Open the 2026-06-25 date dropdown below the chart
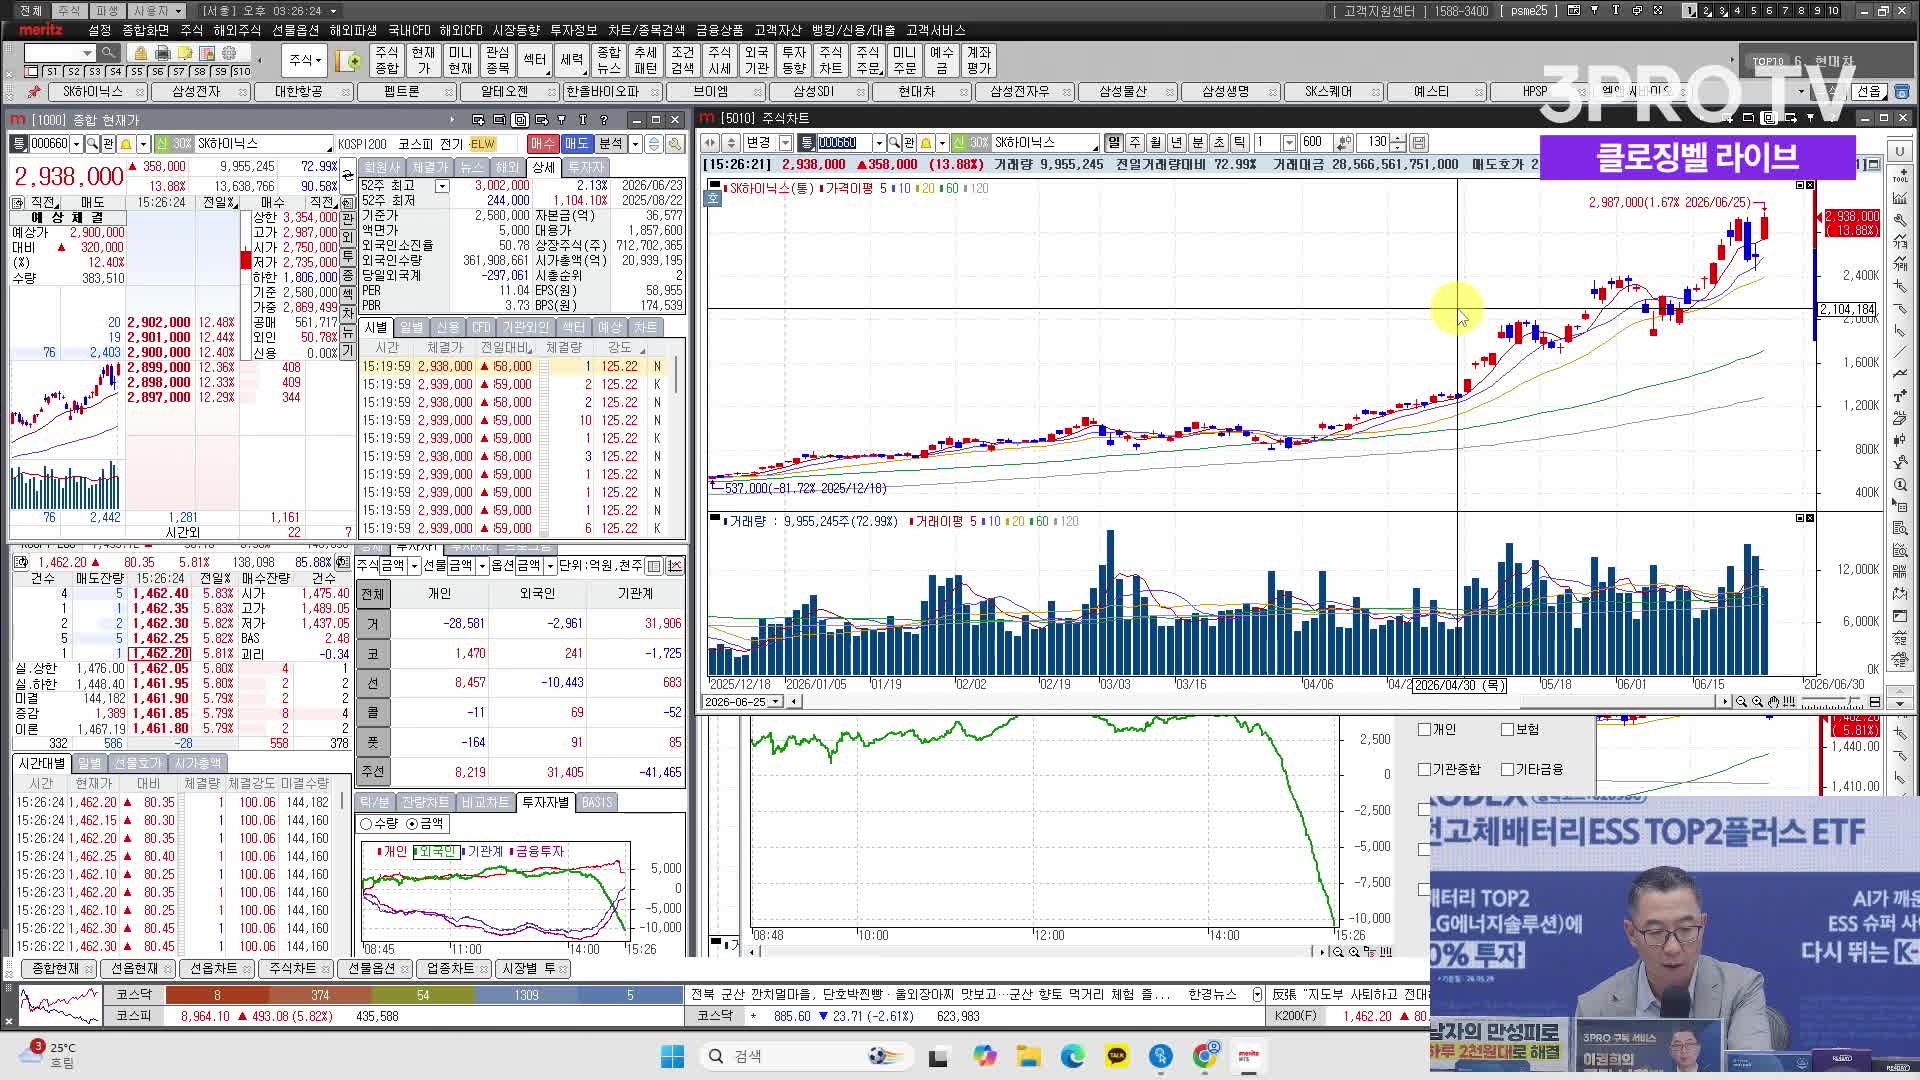The image size is (1920, 1080). 775,702
